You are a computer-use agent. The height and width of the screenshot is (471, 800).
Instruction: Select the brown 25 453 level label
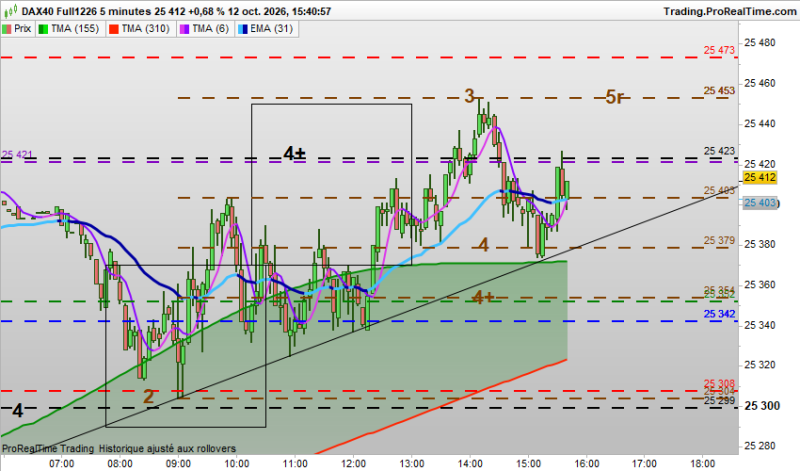pyautogui.click(x=719, y=90)
